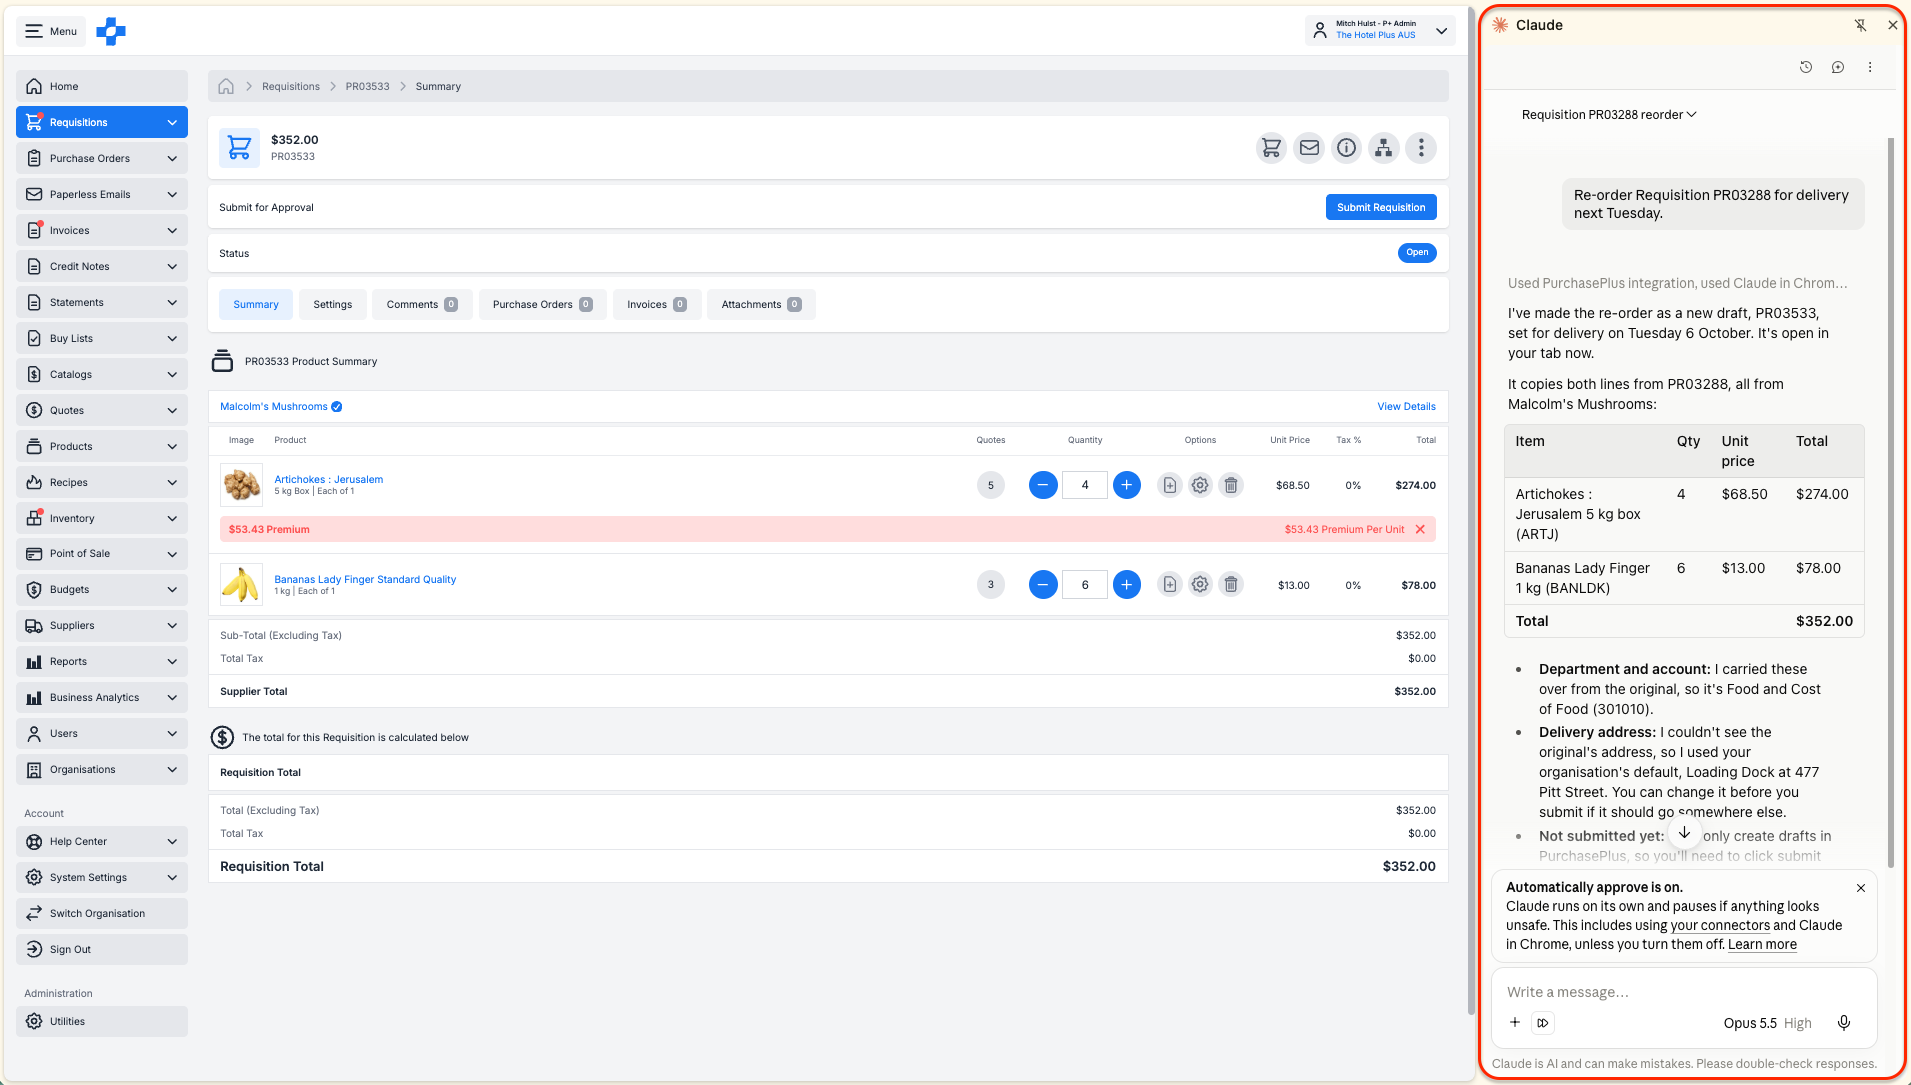Open the Purchase Orders tab of the requisition

[542, 304]
